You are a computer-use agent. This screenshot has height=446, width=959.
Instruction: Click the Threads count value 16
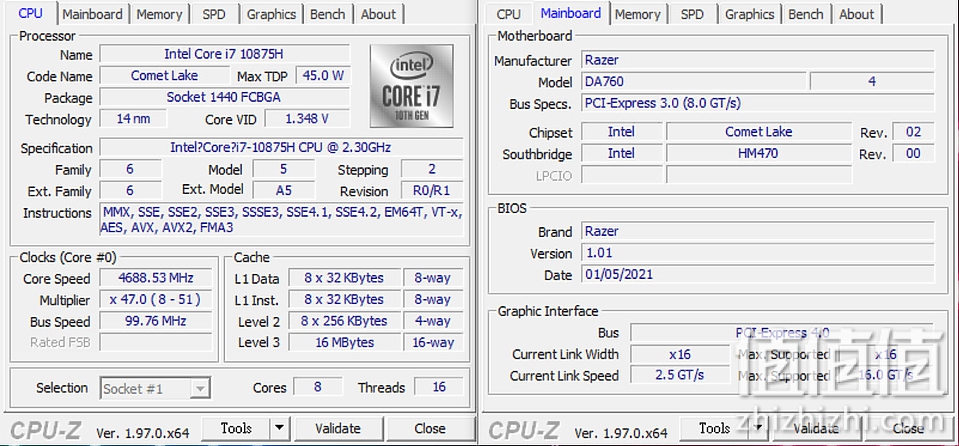(x=439, y=387)
